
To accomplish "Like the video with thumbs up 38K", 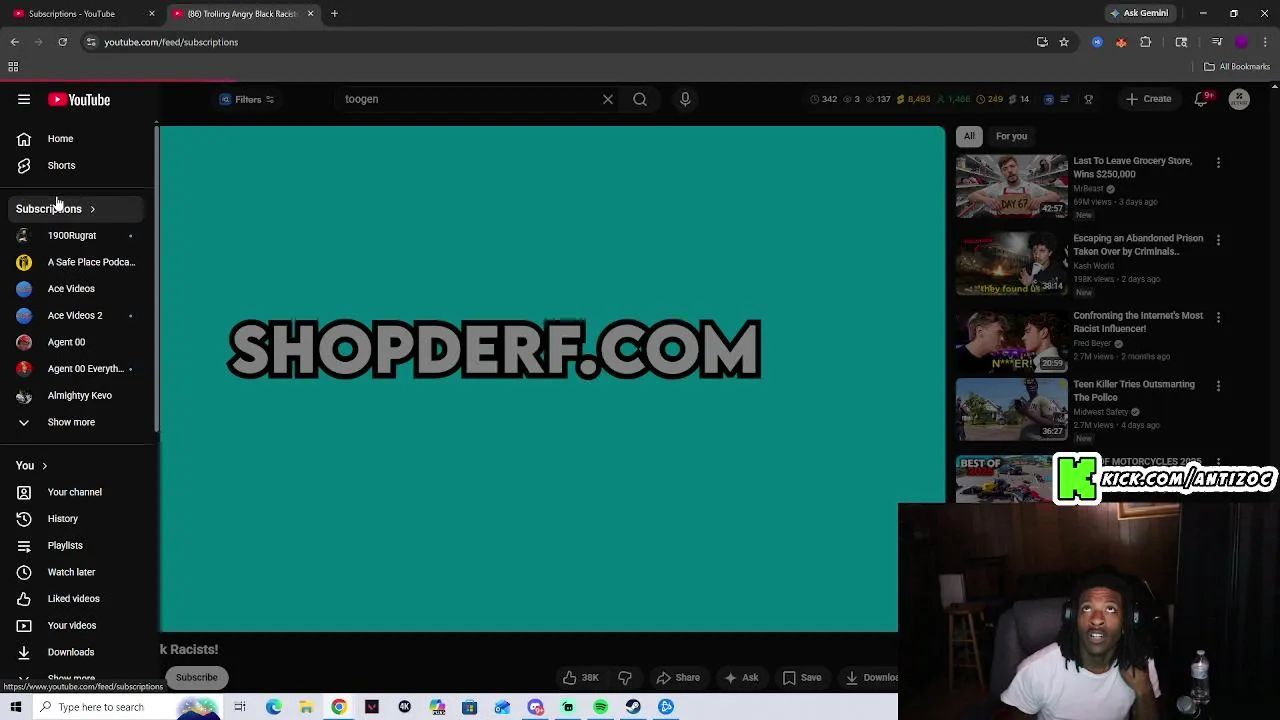I will pos(580,677).
